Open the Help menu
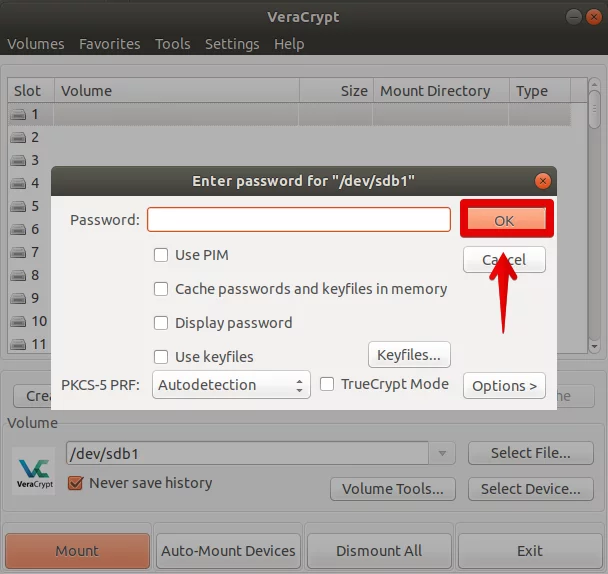608x574 pixels. pyautogui.click(x=289, y=44)
